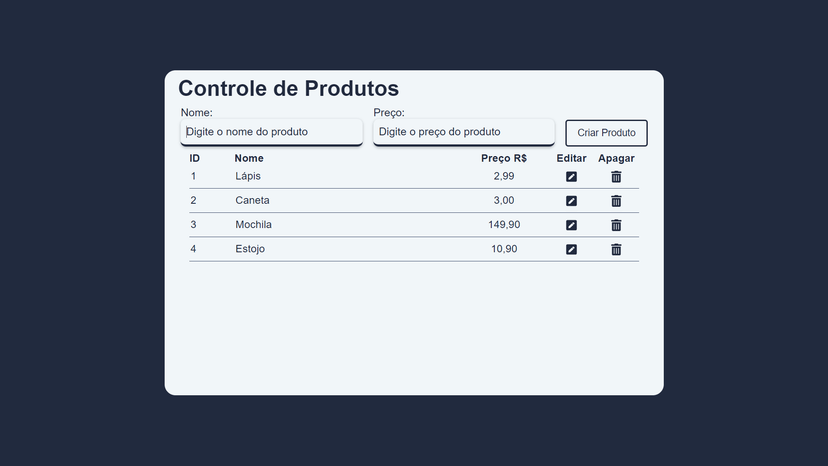Select the Nome column header

pos(249,158)
